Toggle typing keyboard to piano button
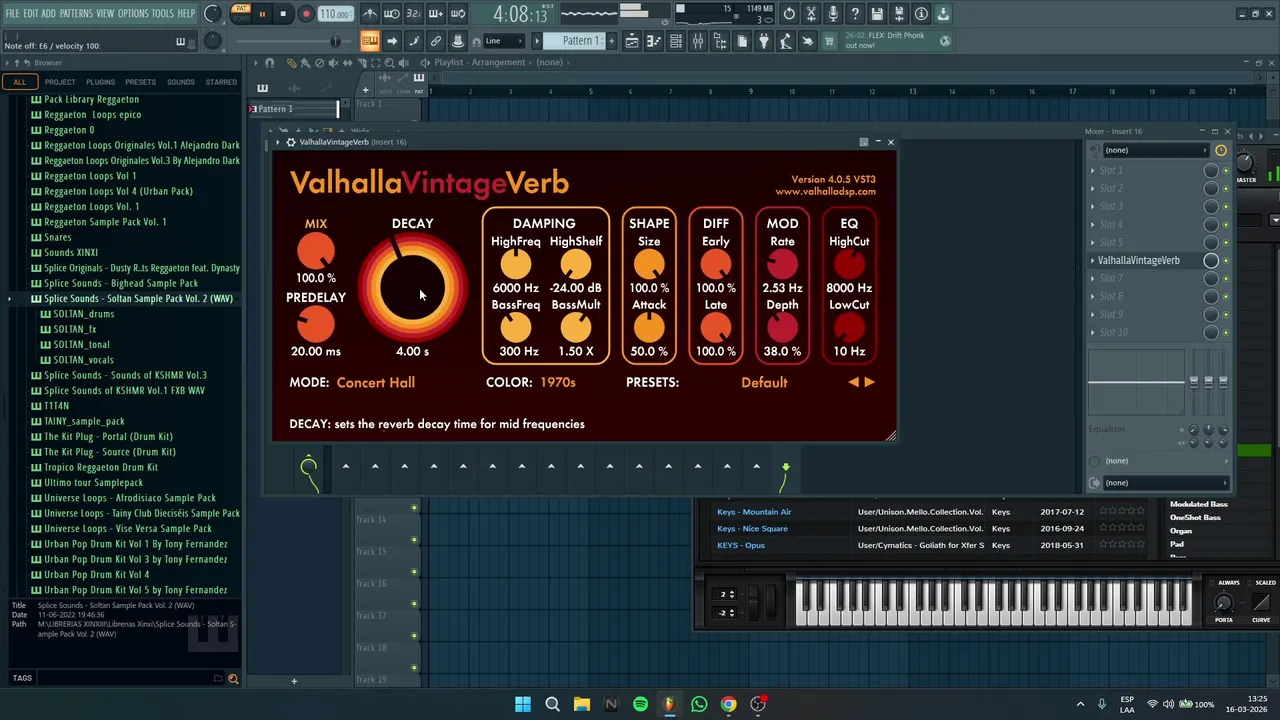This screenshot has width=1280, height=720. pyautogui.click(x=370, y=41)
